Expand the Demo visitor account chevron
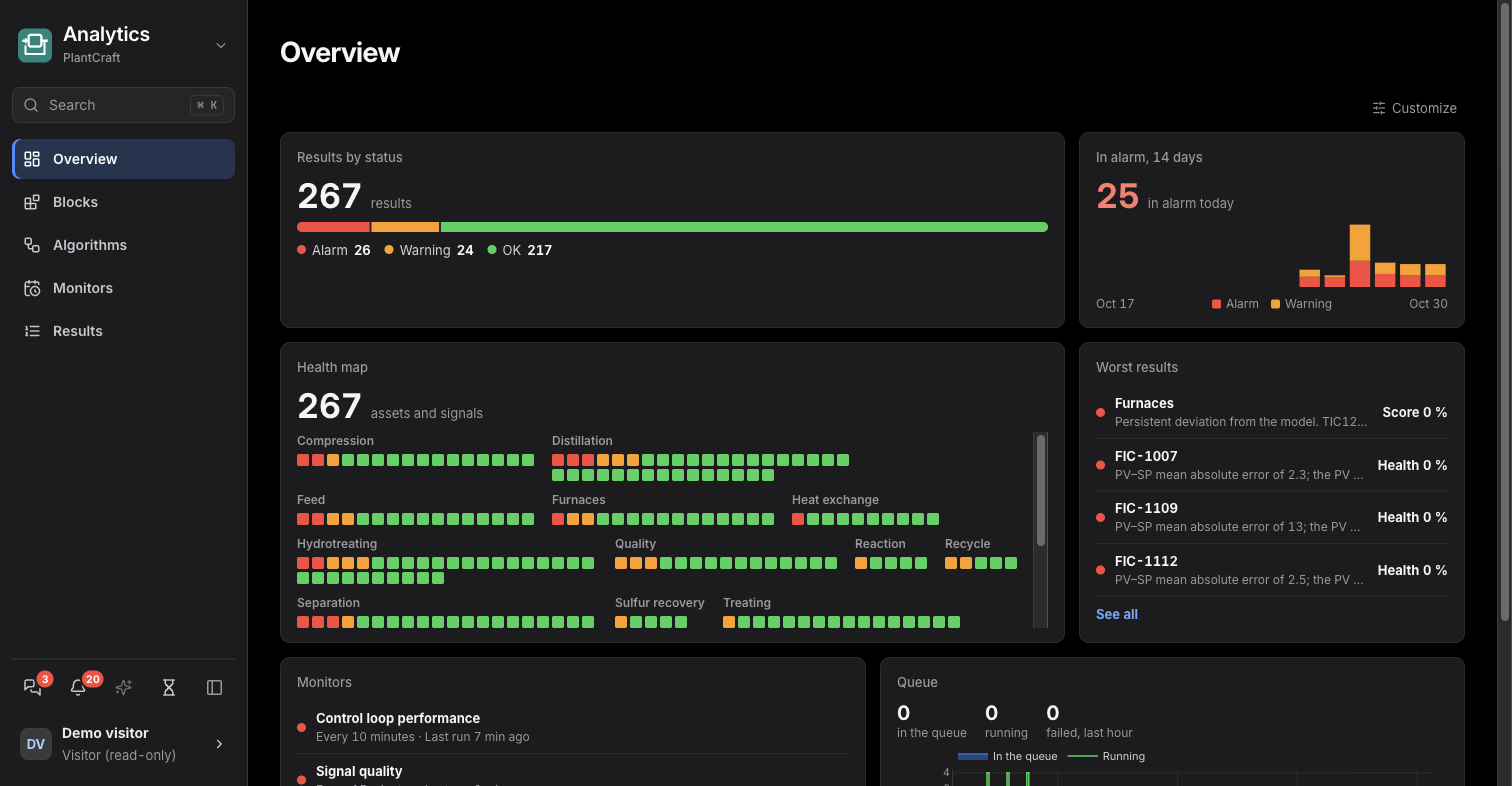Viewport: 1512px width, 786px height. 220,744
